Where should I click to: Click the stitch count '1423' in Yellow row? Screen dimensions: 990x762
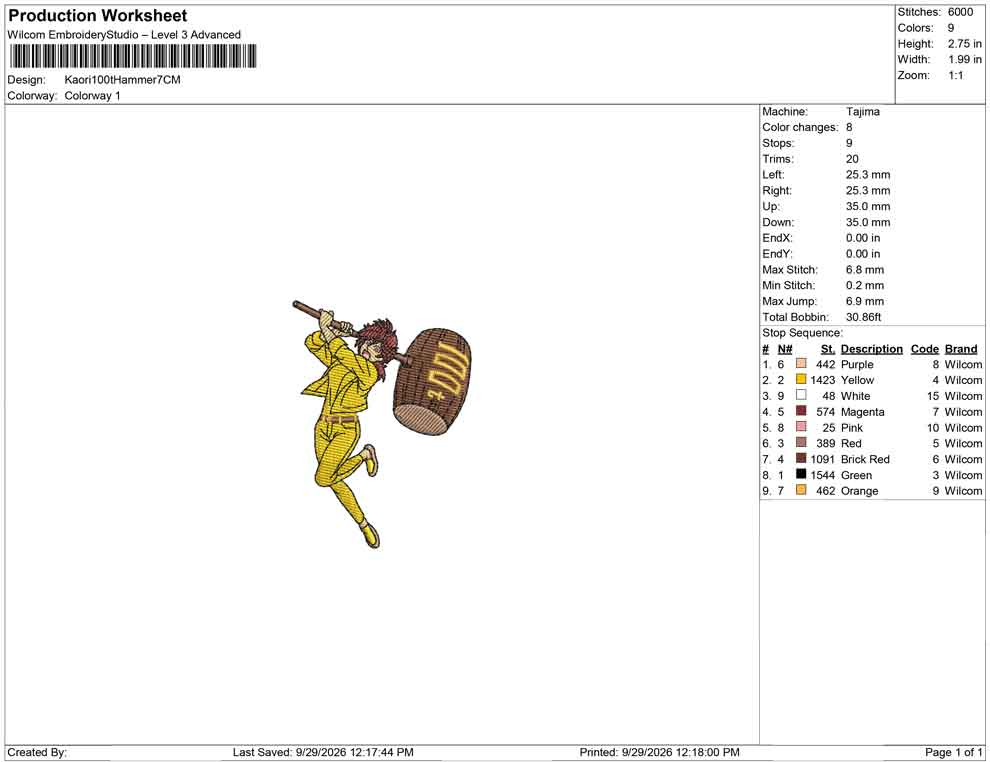(x=823, y=380)
